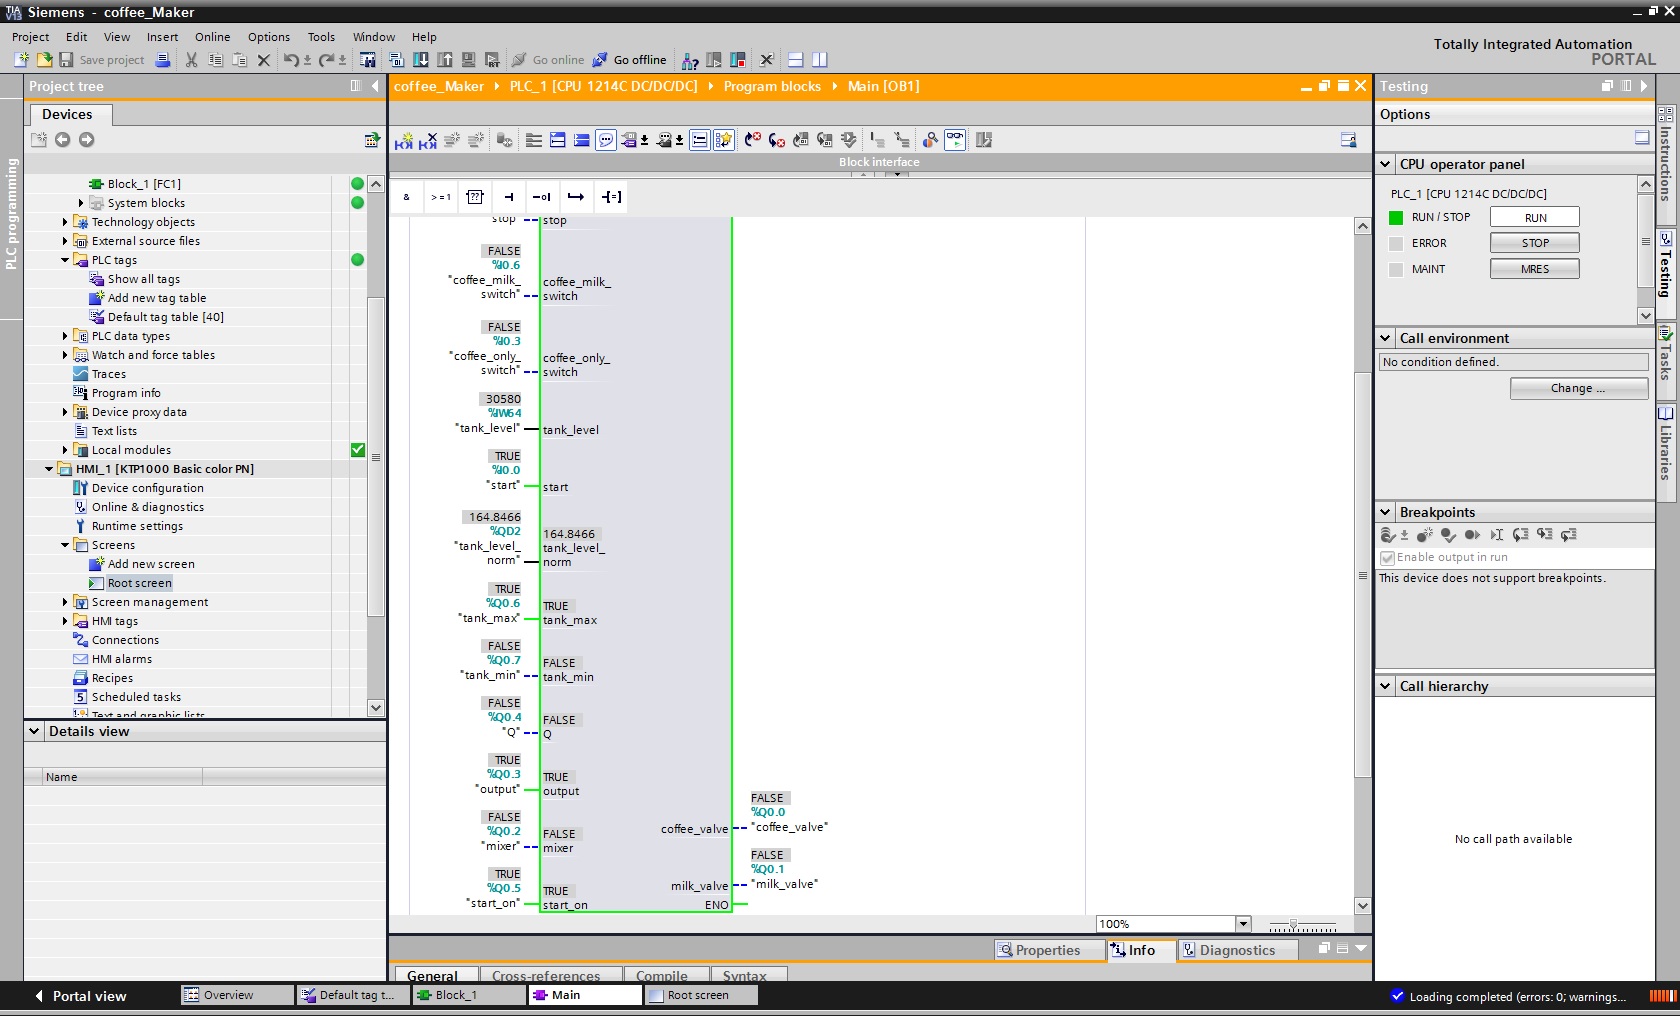Click the Save project icon

click(66, 60)
